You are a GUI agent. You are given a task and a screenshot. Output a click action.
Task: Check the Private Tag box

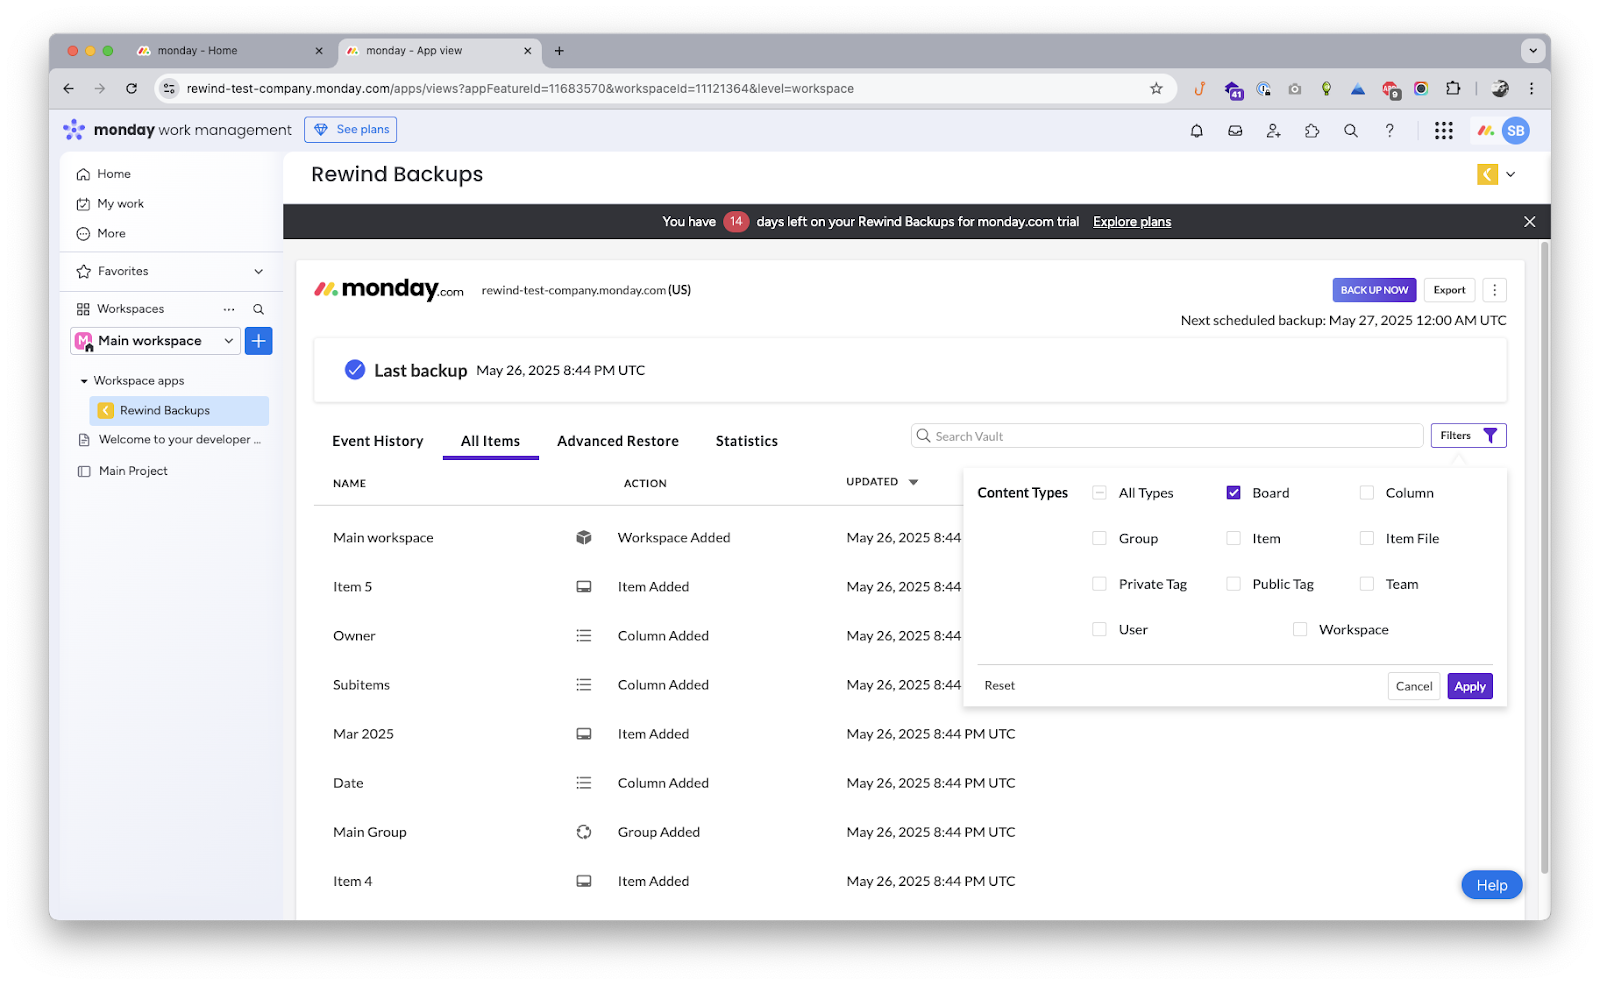tap(1099, 584)
